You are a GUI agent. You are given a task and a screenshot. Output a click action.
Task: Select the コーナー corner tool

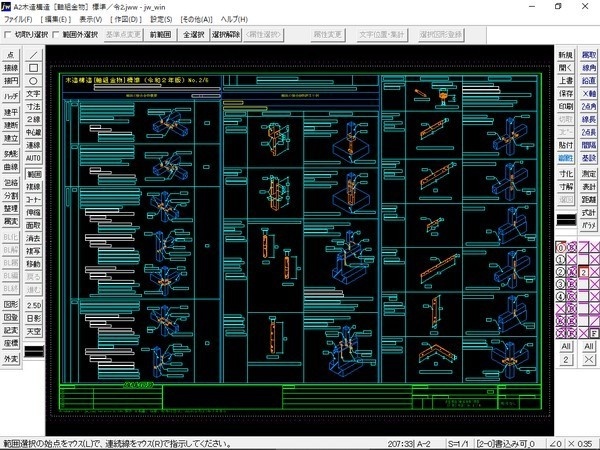[33, 200]
